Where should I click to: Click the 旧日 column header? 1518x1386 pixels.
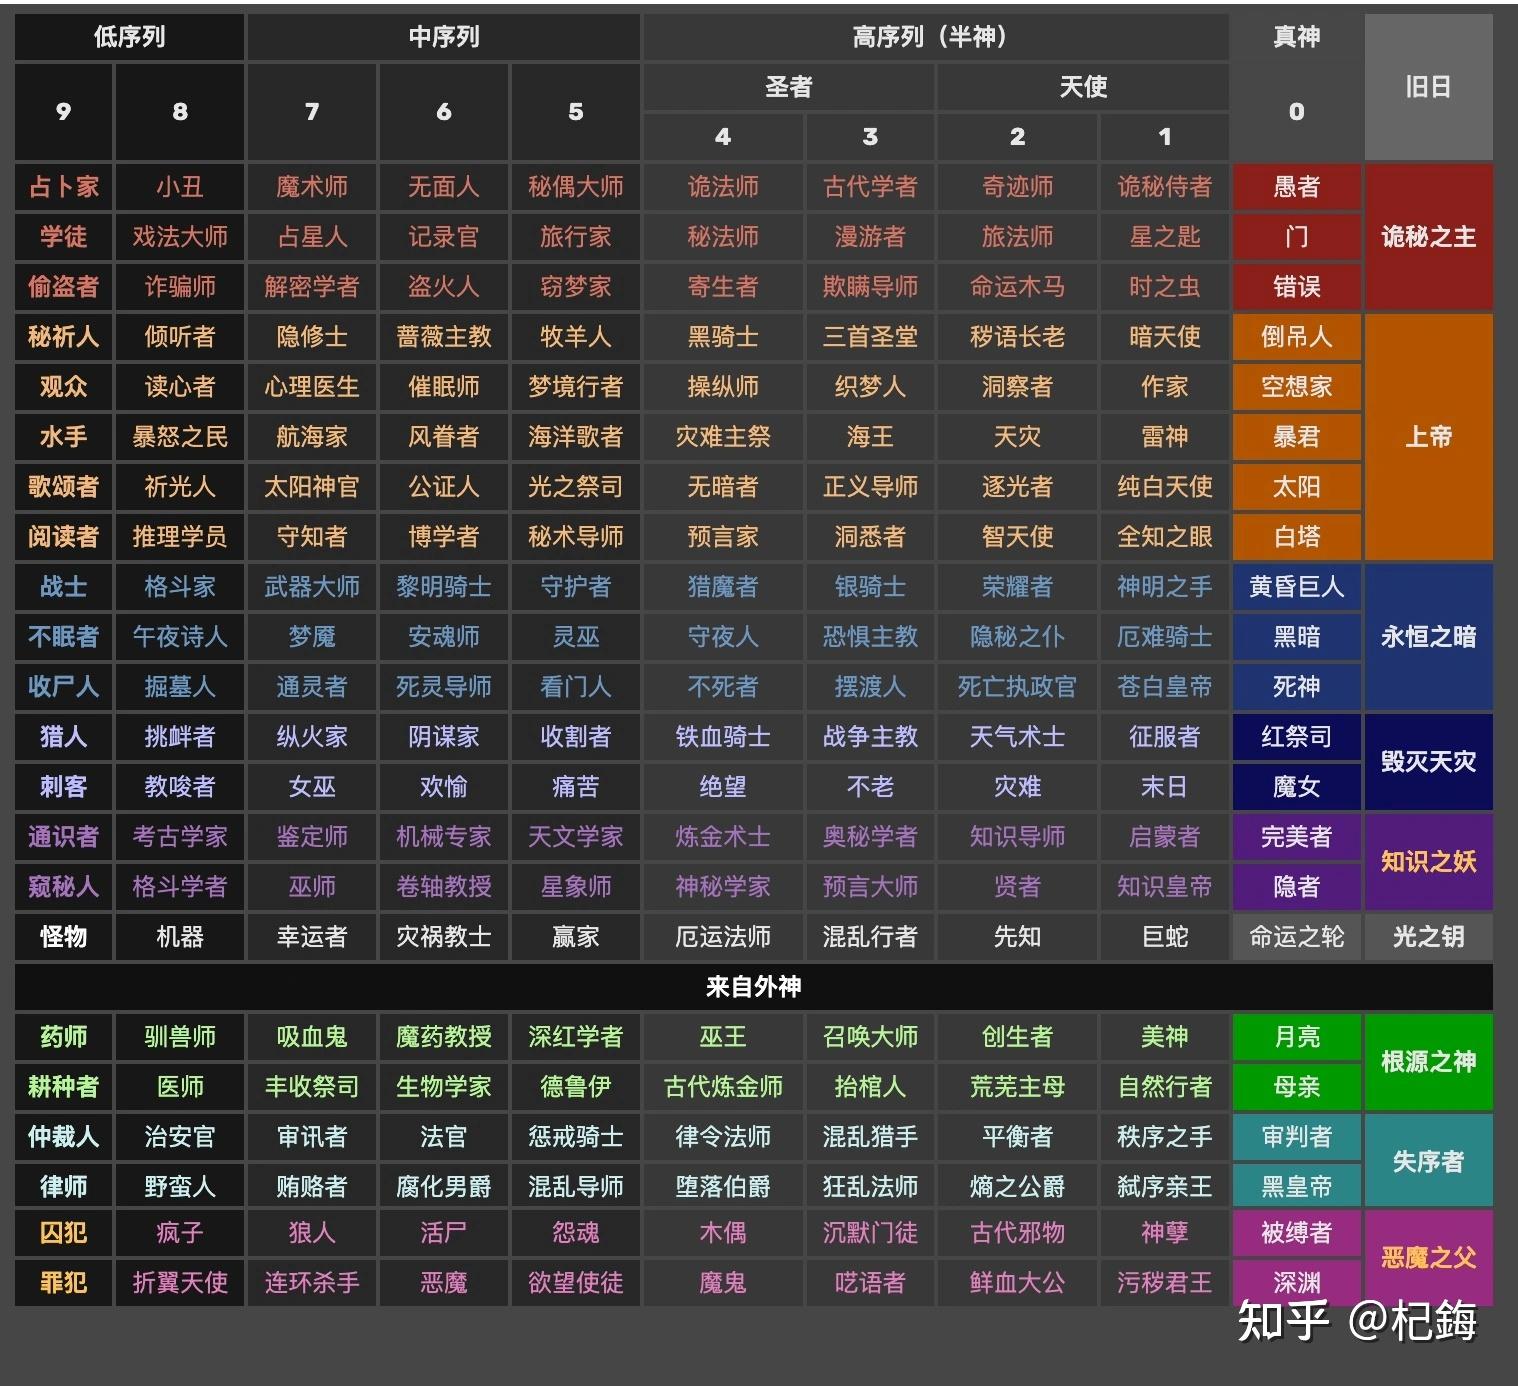point(1429,88)
